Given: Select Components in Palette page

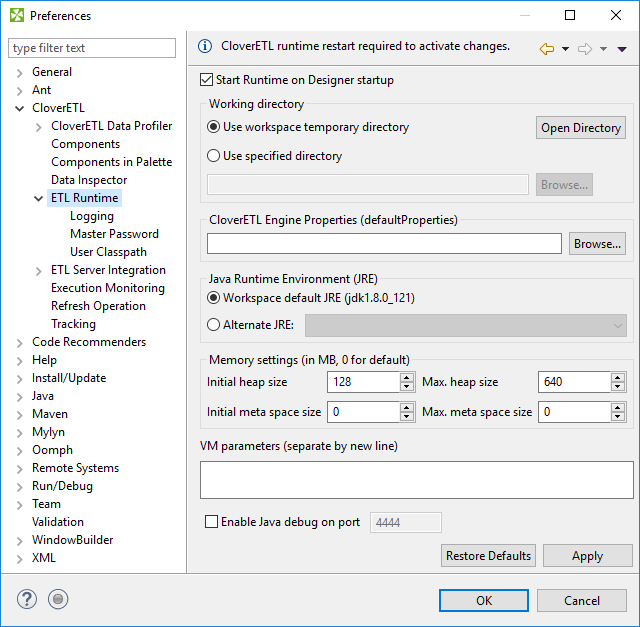Looking at the screenshot, I should click(111, 162).
